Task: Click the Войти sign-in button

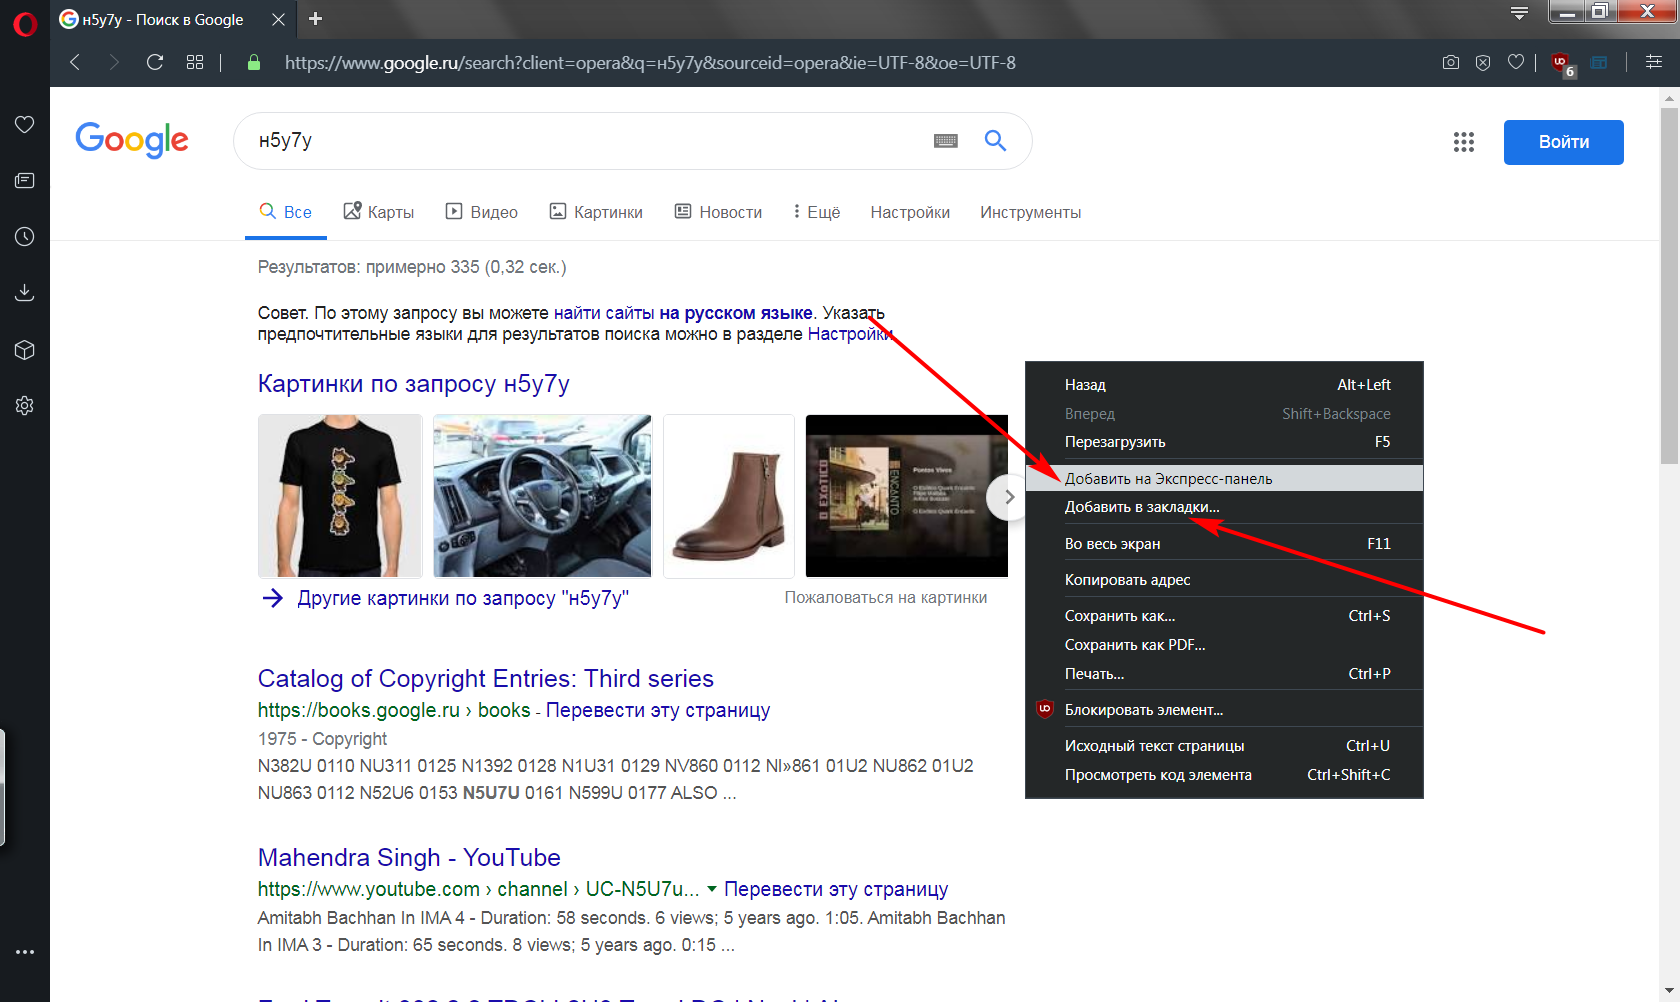Action: 1564,142
